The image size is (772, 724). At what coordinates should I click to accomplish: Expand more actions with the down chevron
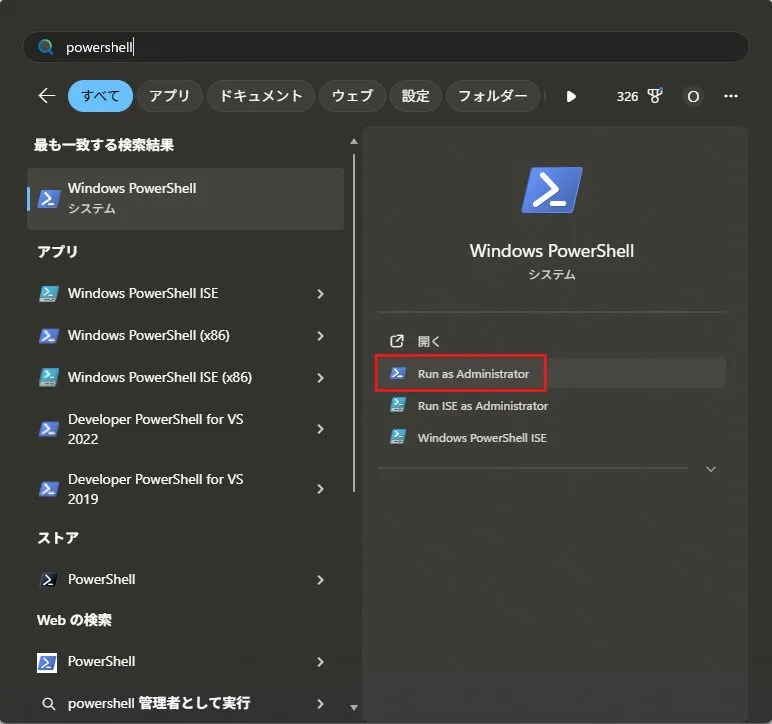[710, 469]
